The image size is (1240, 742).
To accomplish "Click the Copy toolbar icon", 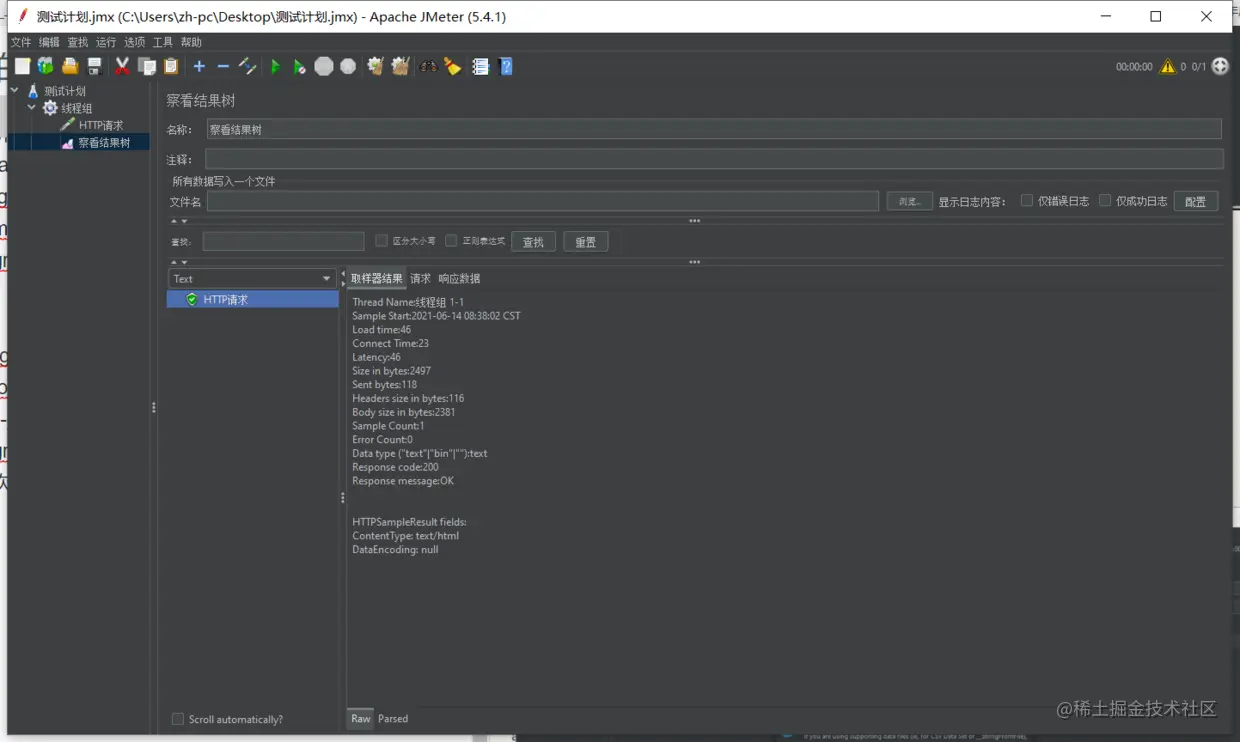I will coord(147,66).
